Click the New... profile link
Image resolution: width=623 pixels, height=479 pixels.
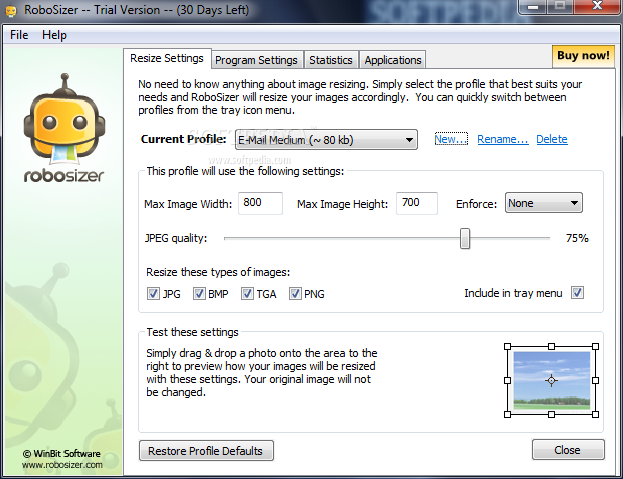coord(451,139)
